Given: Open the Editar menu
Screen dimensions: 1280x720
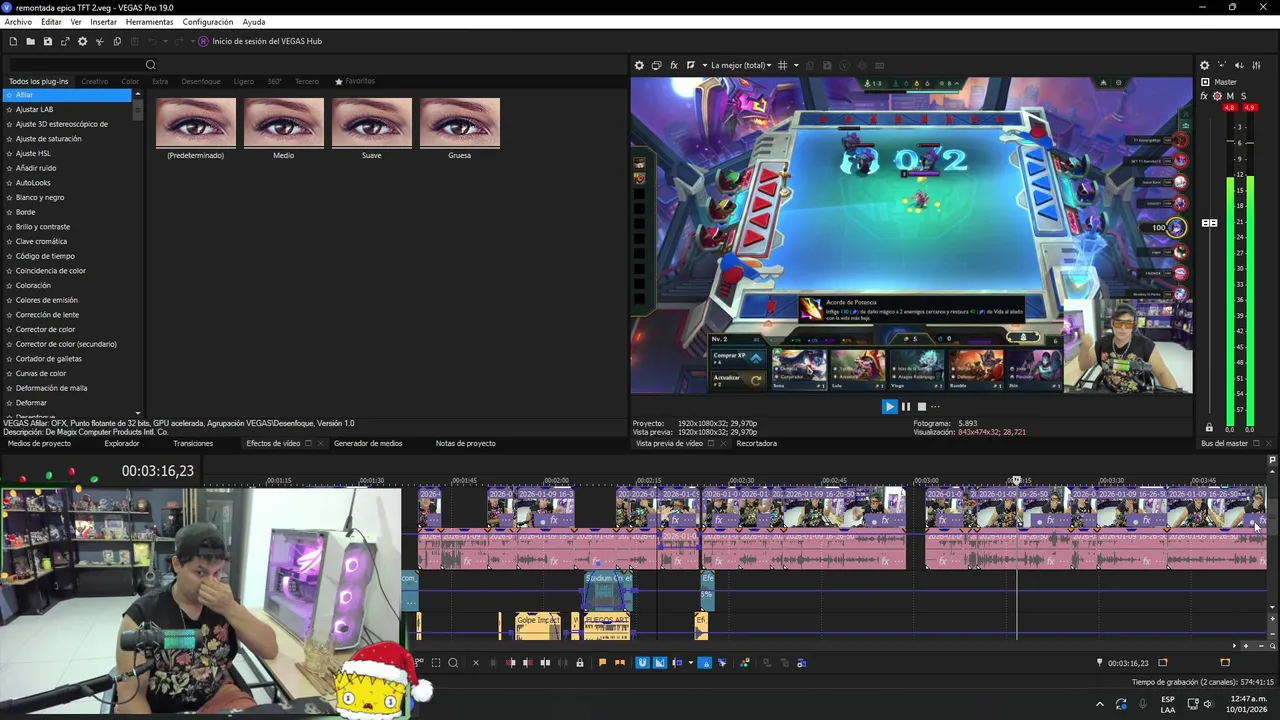Looking at the screenshot, I should tap(51, 22).
